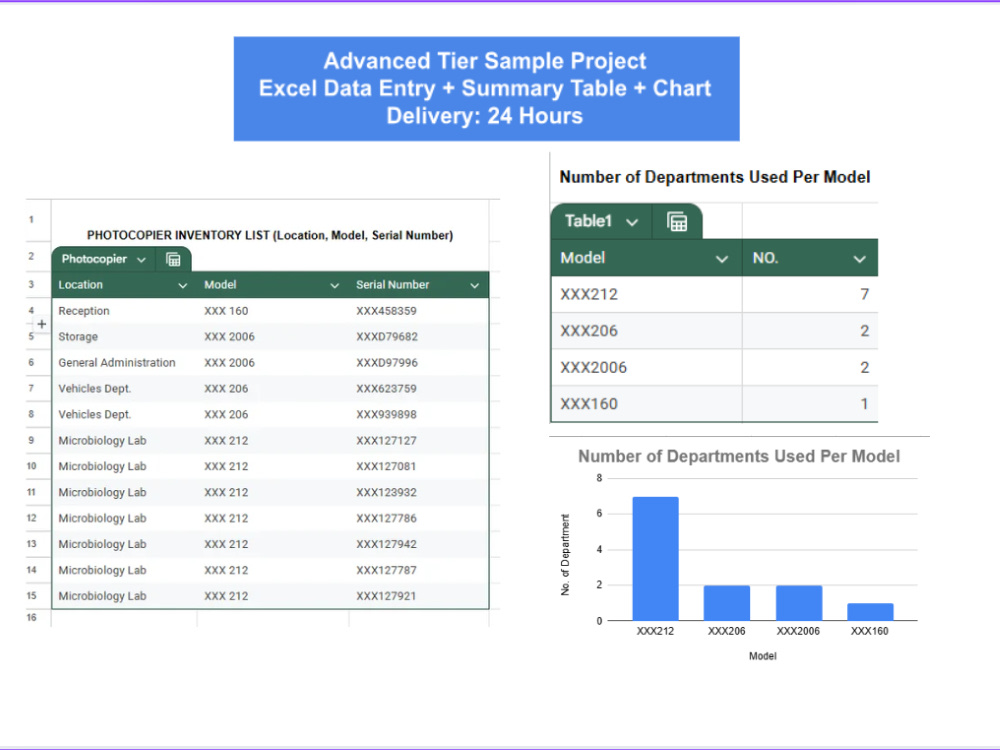The image size is (1000, 750).
Task: Select the Storage location cell
Action: [x=124, y=337]
